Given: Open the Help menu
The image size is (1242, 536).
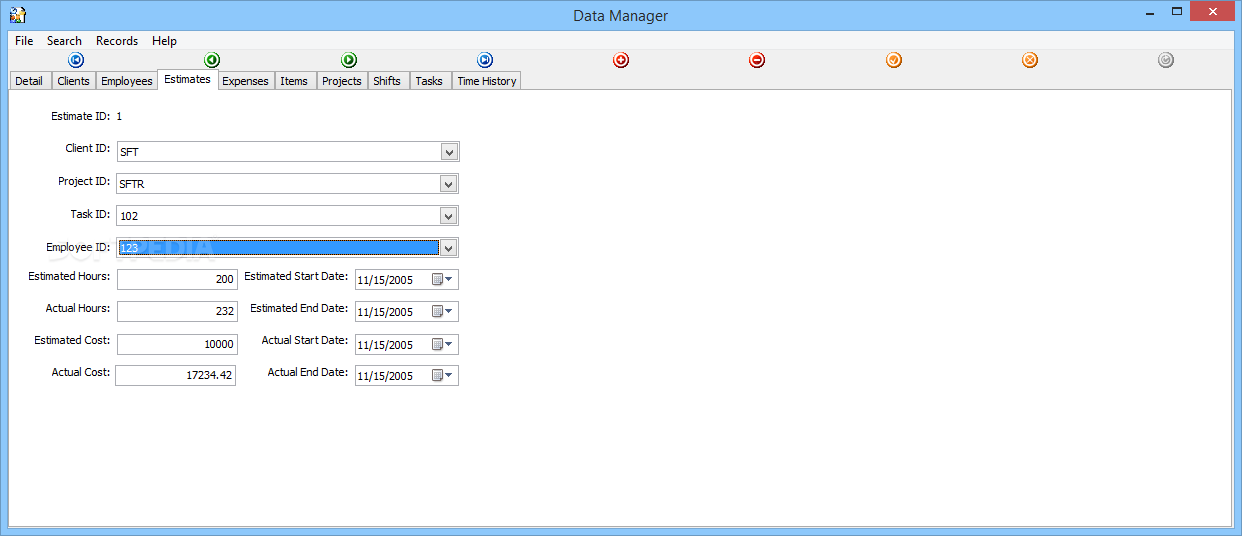Looking at the screenshot, I should pos(164,41).
